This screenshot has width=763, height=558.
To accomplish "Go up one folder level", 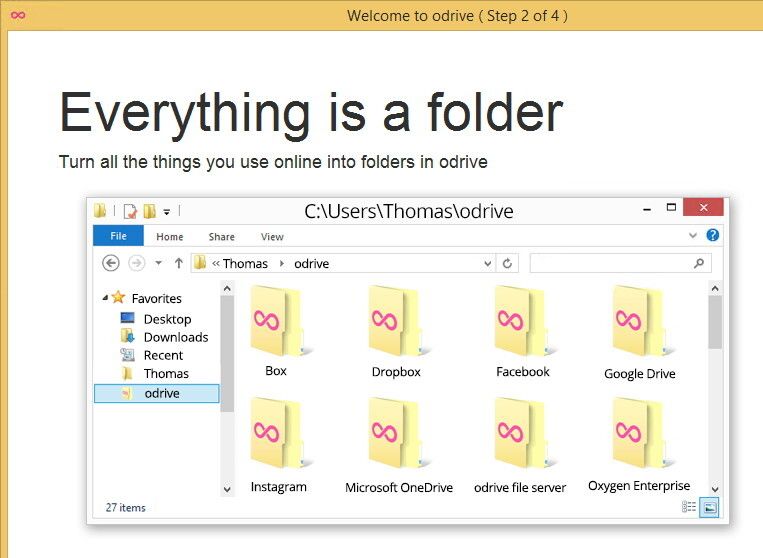I will (x=179, y=263).
